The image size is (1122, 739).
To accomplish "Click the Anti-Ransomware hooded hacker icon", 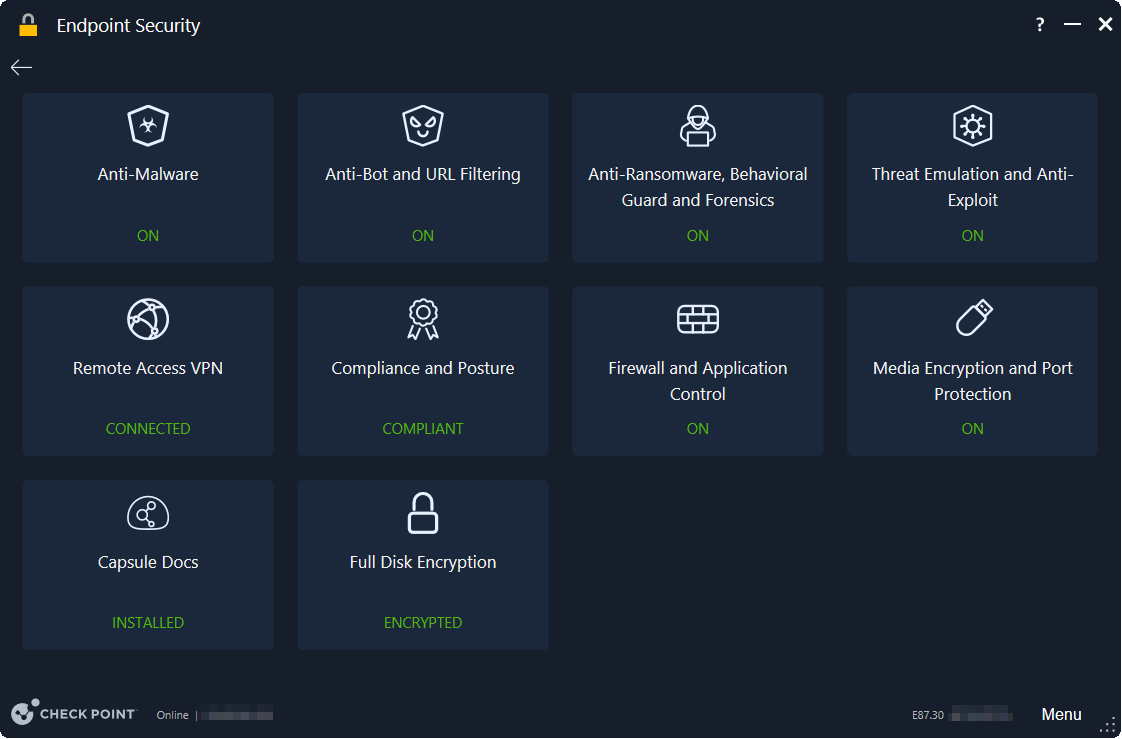I will [698, 126].
